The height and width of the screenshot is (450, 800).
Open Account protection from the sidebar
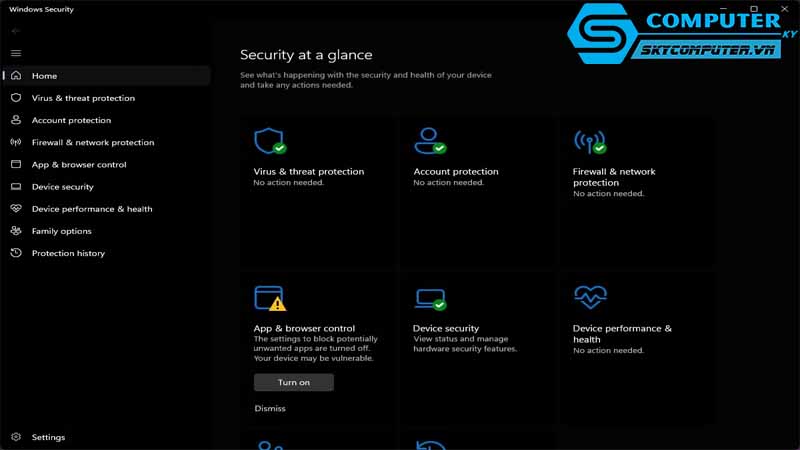click(x=71, y=120)
